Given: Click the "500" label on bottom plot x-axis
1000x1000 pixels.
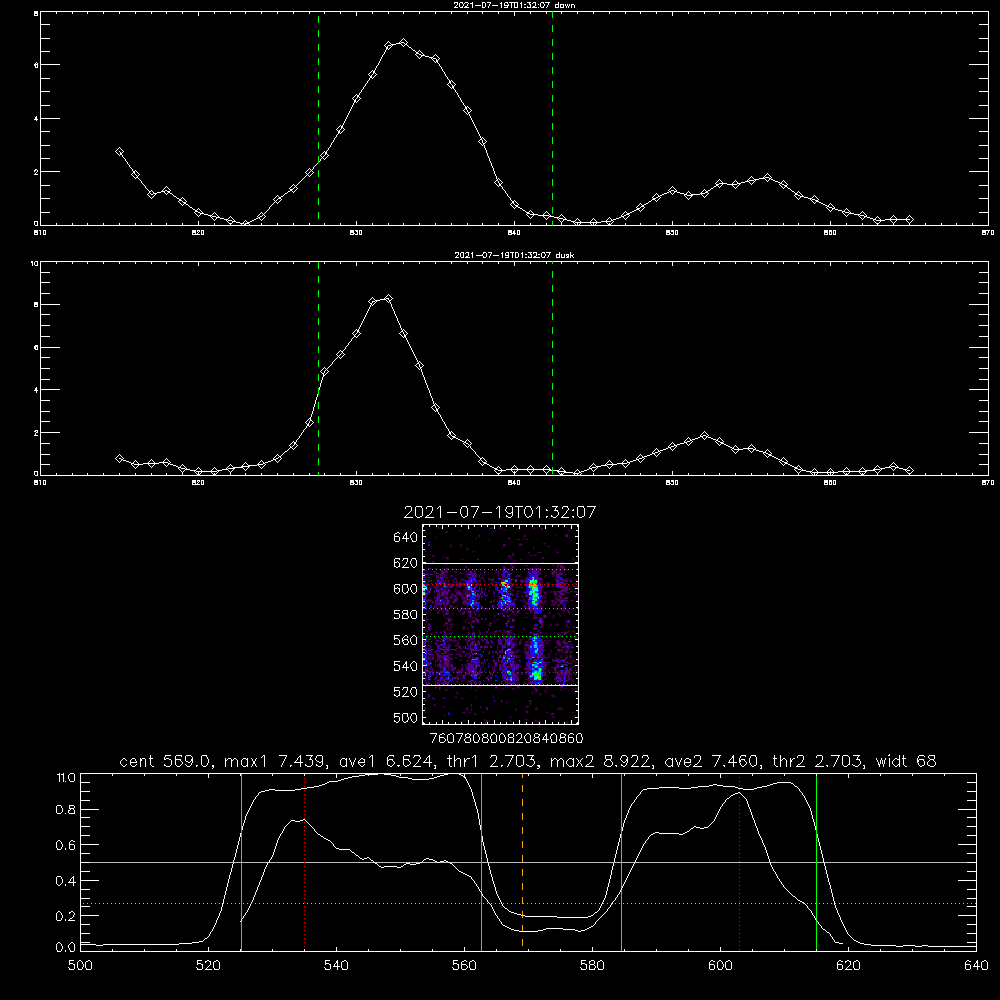Looking at the screenshot, I should [80, 966].
